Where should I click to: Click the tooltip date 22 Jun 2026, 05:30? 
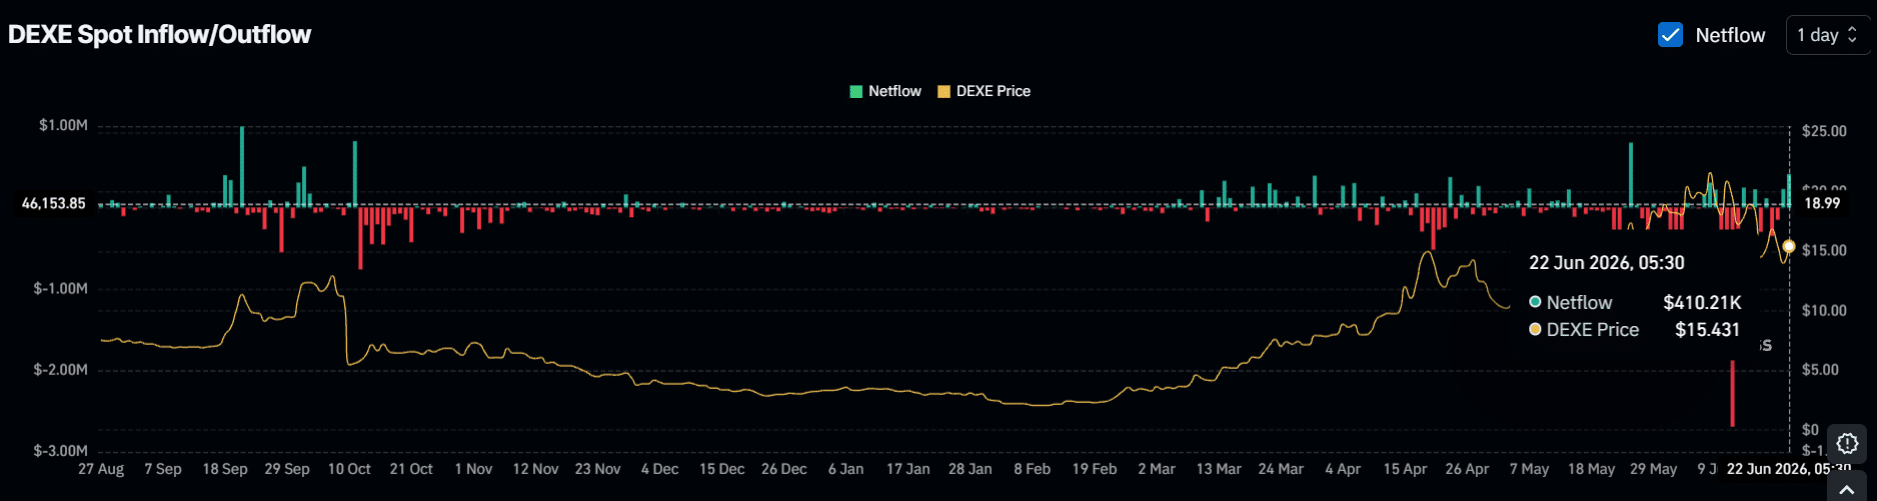point(1606,263)
